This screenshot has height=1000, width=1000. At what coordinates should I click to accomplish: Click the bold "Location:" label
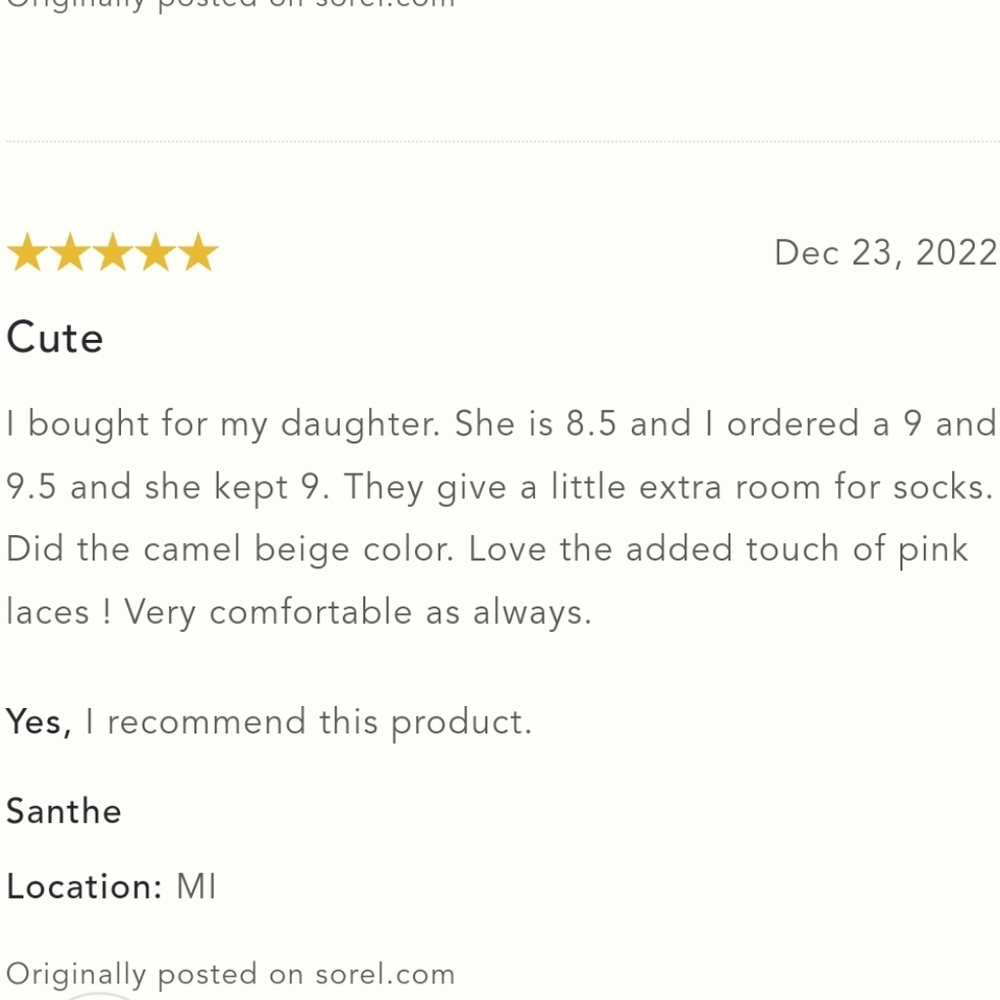point(84,887)
